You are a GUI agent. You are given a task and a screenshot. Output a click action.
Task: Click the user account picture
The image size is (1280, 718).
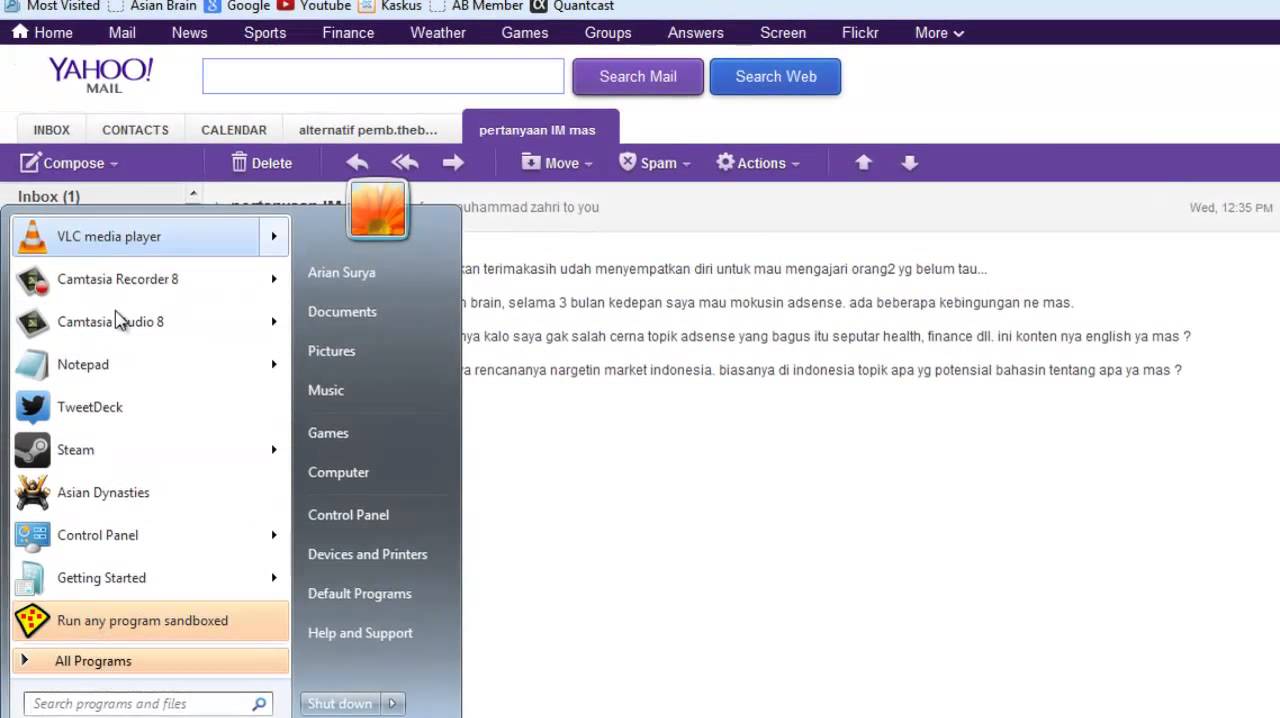point(378,209)
